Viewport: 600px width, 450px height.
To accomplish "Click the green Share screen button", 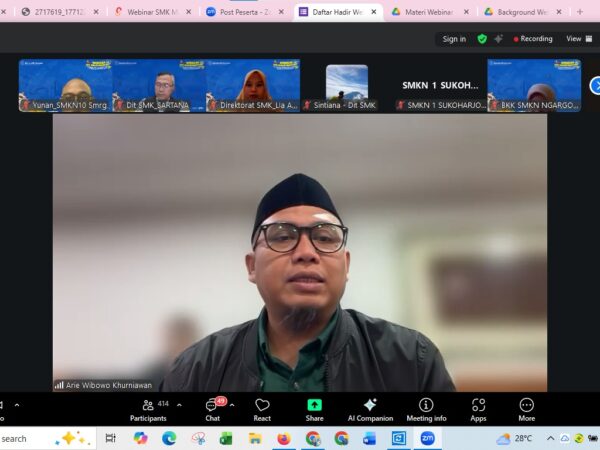I will pyautogui.click(x=314, y=409).
